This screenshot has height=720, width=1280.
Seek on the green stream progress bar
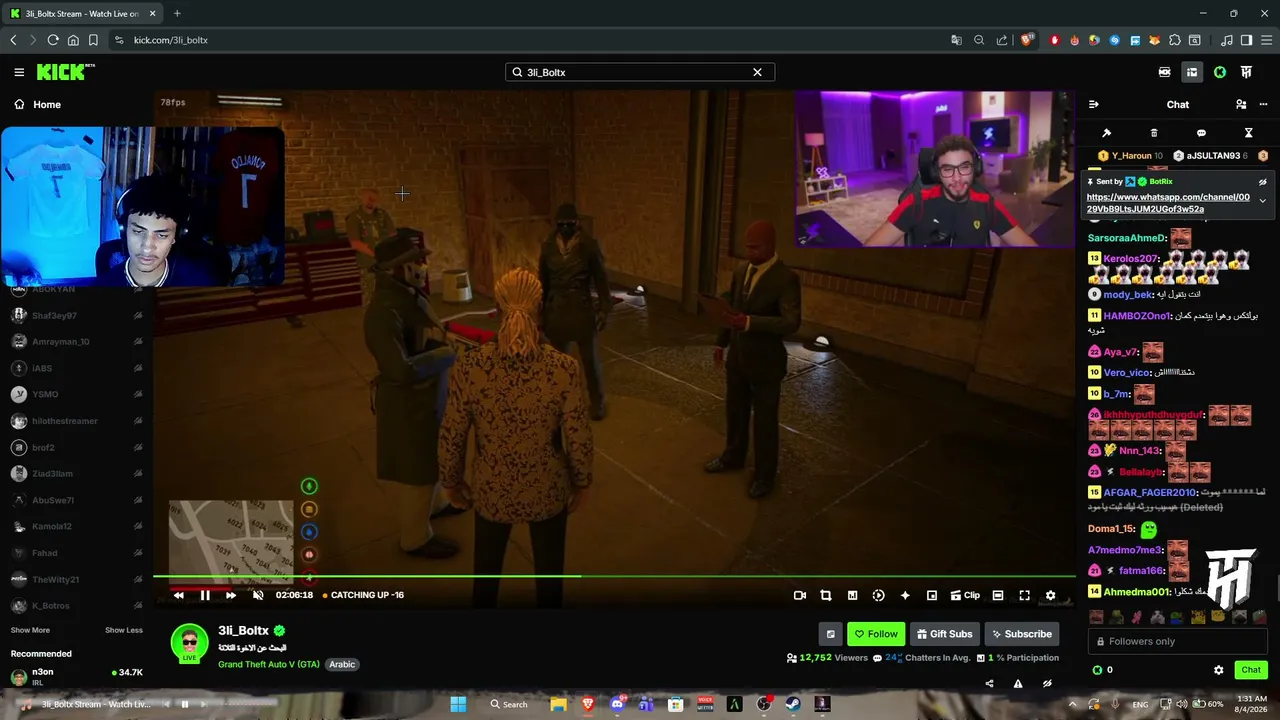614,576
